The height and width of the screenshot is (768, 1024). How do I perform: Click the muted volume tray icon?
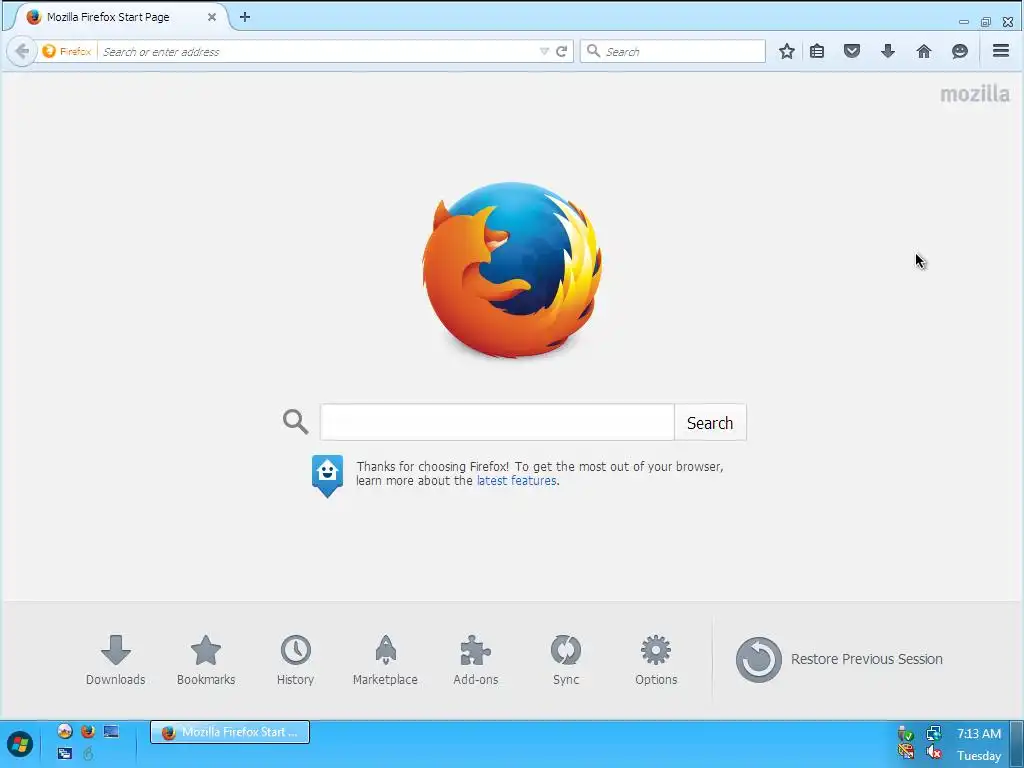(x=934, y=752)
